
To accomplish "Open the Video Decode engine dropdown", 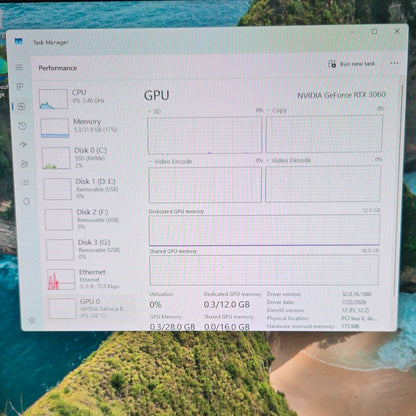I will tap(289, 161).
